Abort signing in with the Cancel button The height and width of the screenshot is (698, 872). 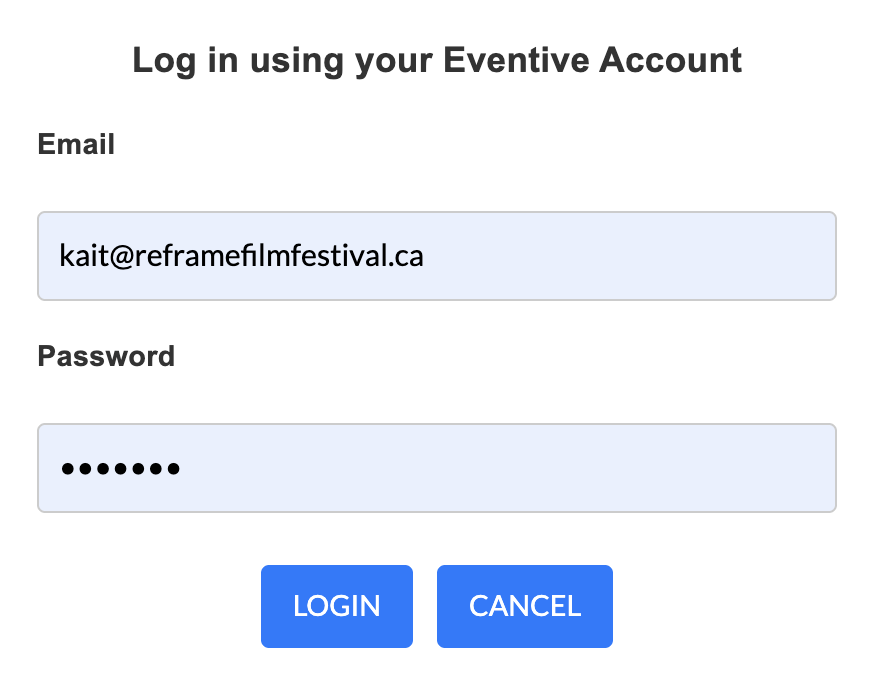click(x=524, y=606)
